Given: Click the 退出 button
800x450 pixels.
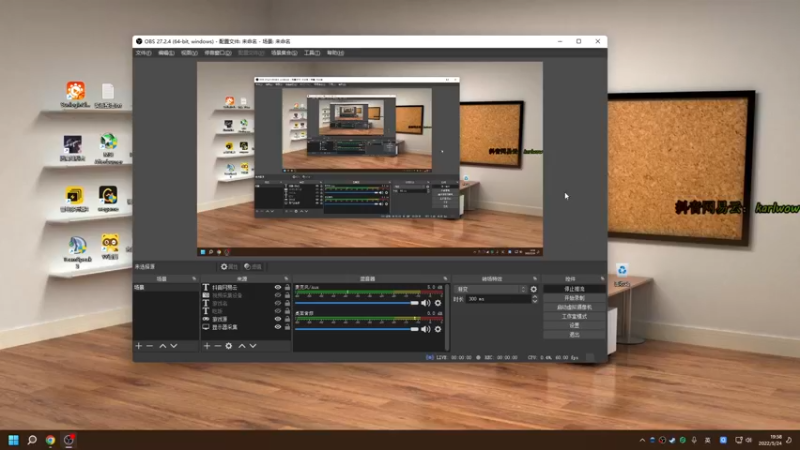Looking at the screenshot, I should click(x=574, y=335).
